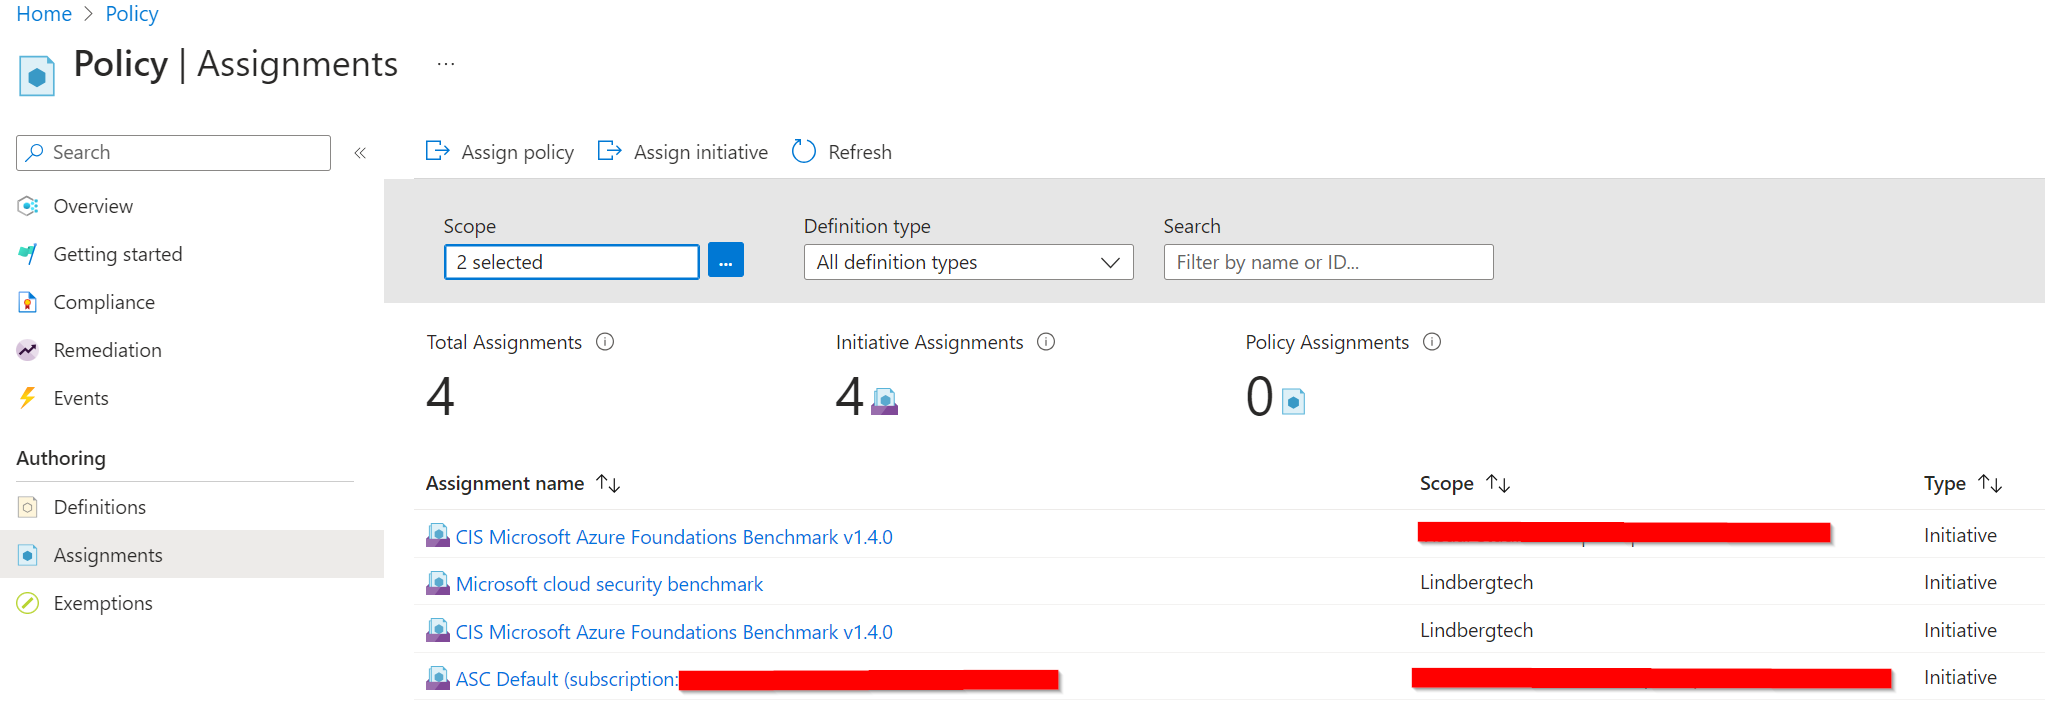
Task: Click Assign policy button label
Action: tap(517, 153)
